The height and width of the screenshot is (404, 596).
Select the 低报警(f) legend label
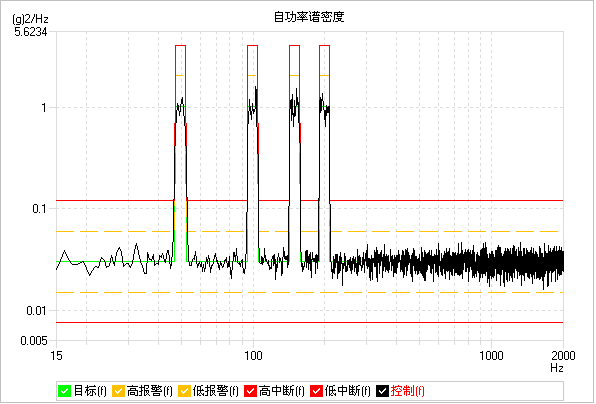216,391
